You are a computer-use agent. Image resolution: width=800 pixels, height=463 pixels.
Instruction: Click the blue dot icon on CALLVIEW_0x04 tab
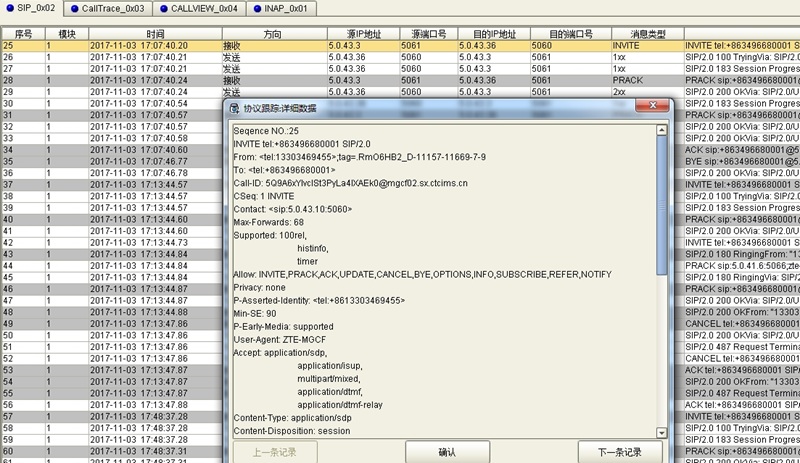click(x=163, y=9)
